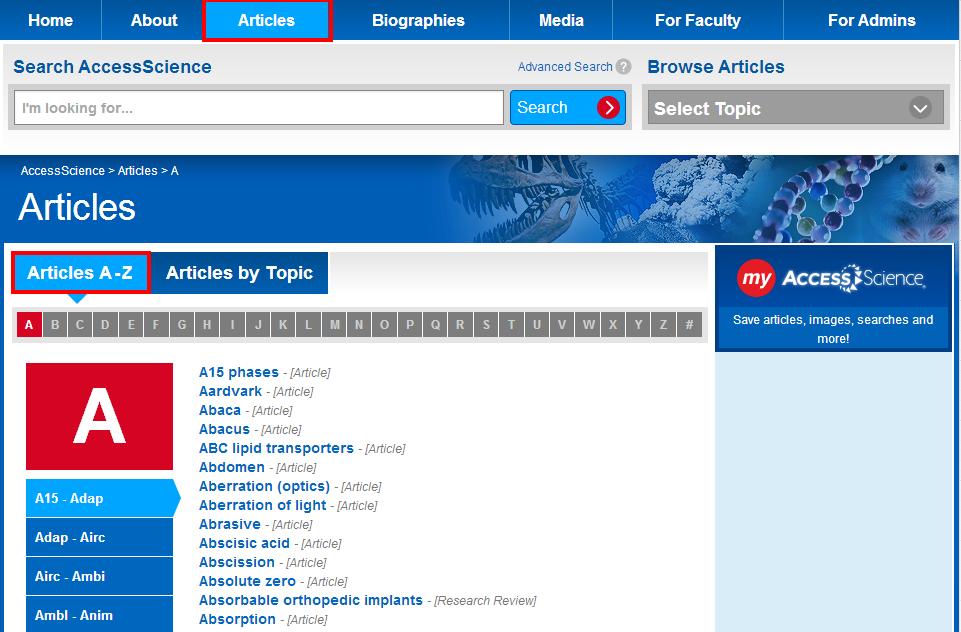Select letter Z in alphabet bar
The image size is (961, 632).
coord(663,324)
